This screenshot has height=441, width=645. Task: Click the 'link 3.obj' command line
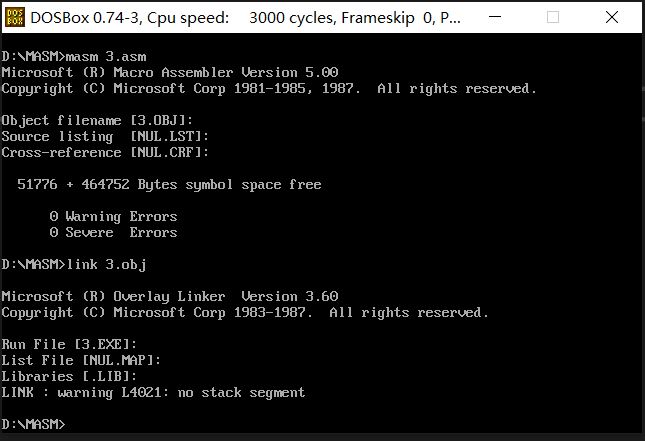tap(74, 265)
